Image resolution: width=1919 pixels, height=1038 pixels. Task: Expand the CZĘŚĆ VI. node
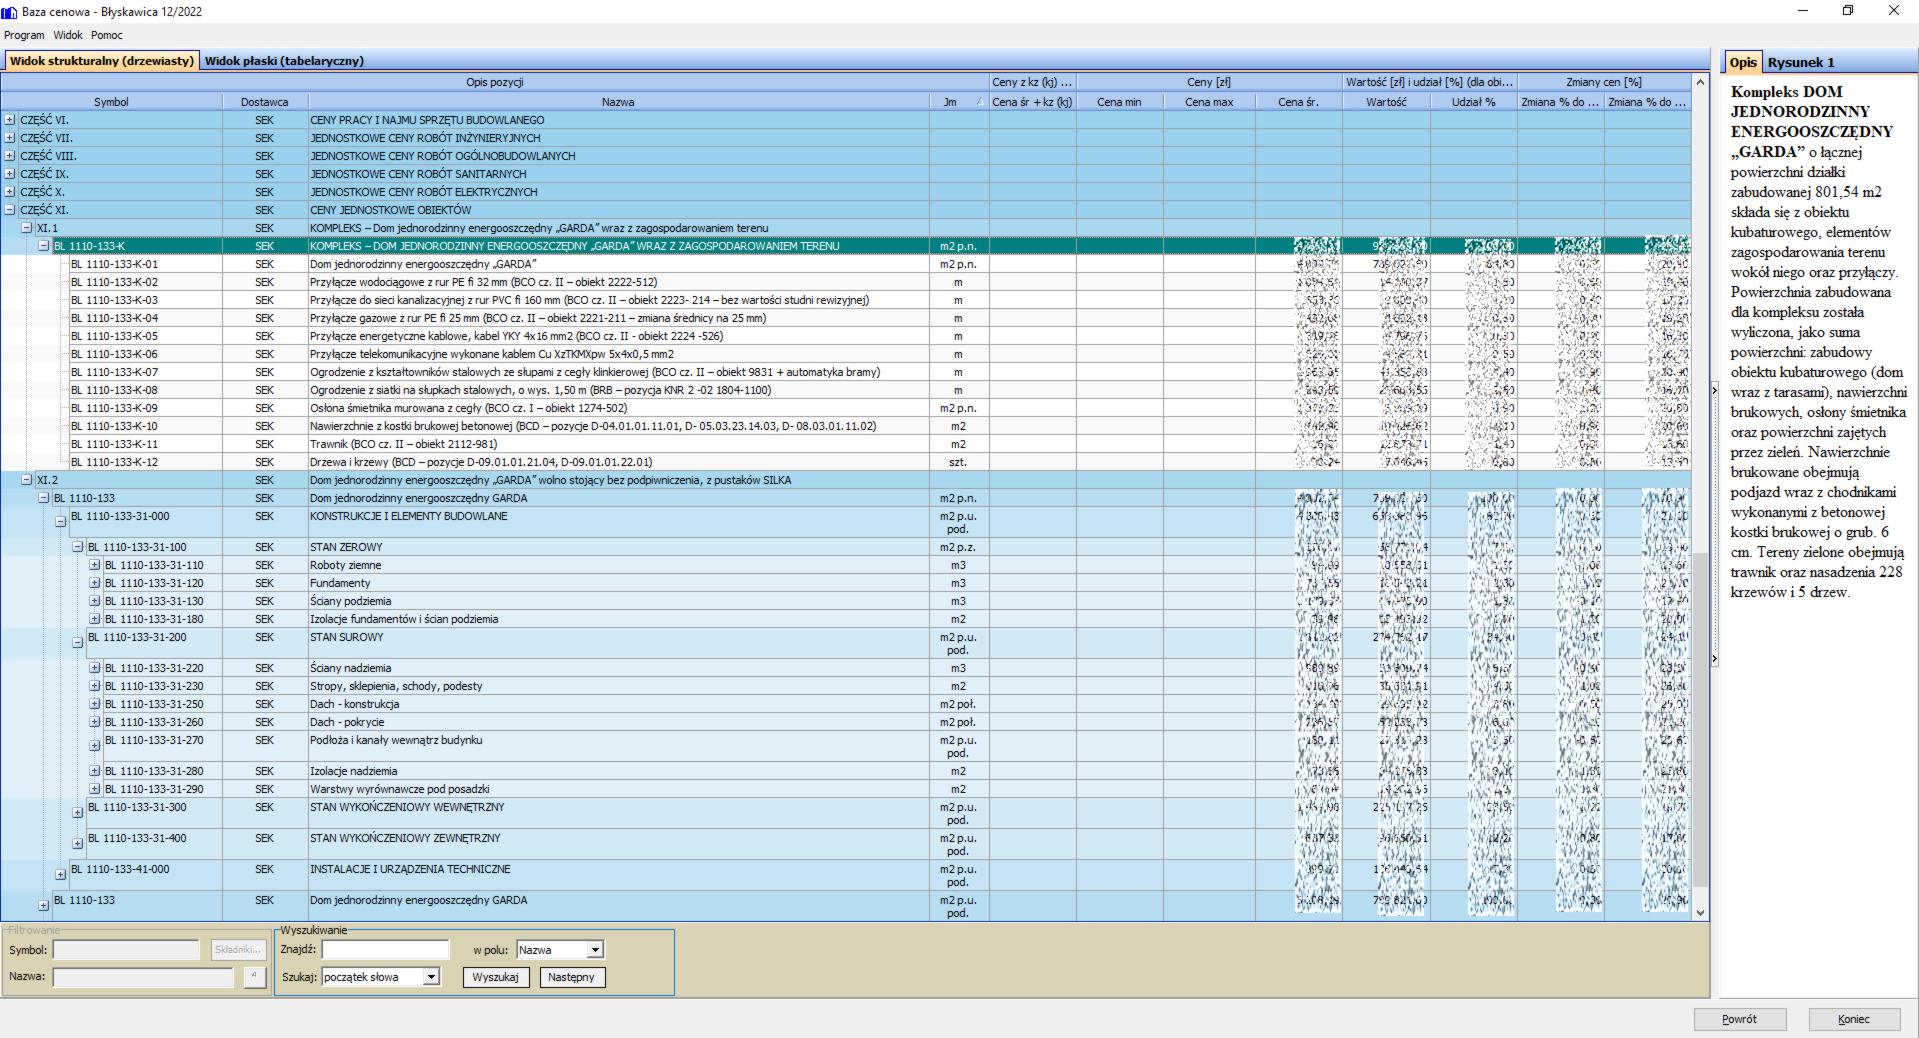tap(10, 120)
